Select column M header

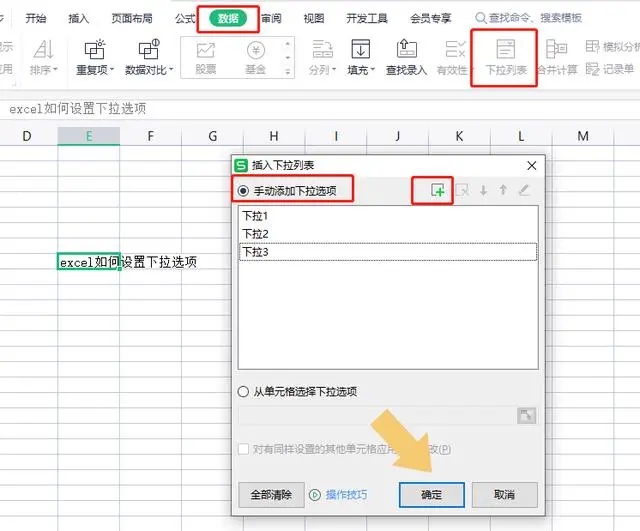(583, 136)
